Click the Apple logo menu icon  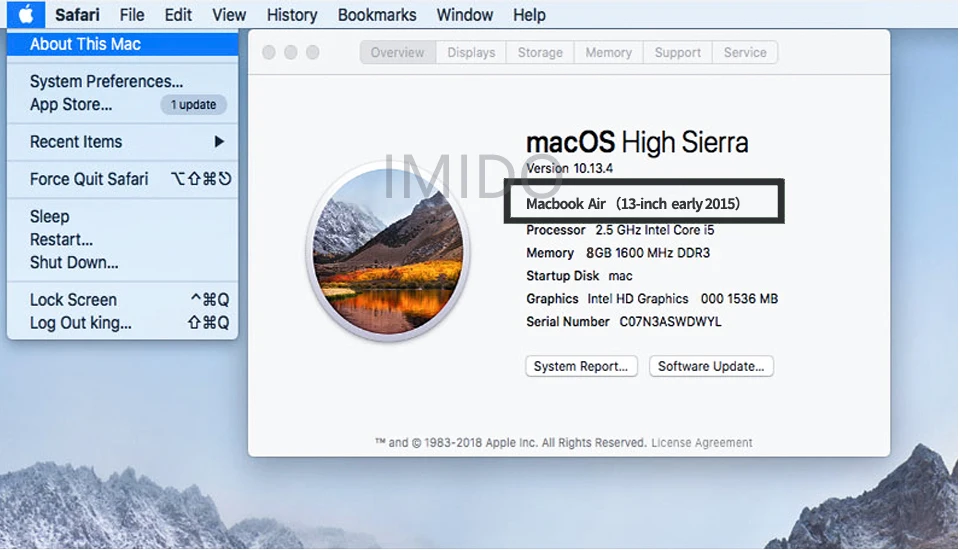pyautogui.click(x=26, y=14)
